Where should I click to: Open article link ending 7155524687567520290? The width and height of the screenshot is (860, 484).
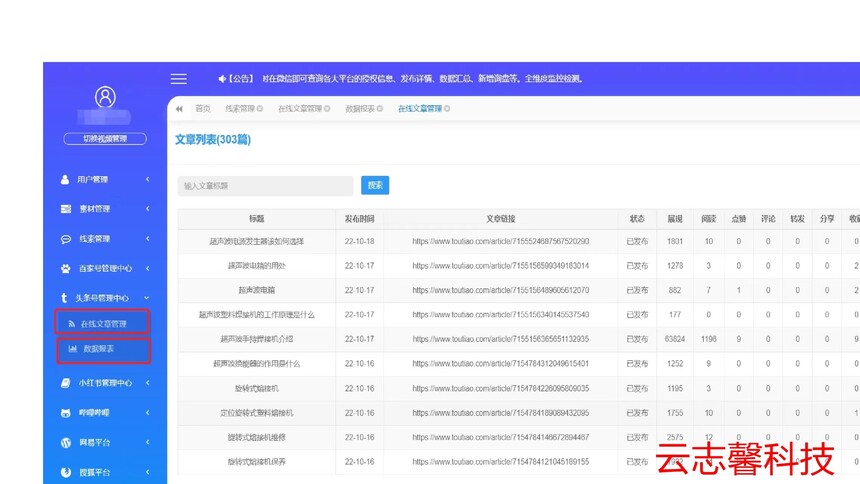501,241
